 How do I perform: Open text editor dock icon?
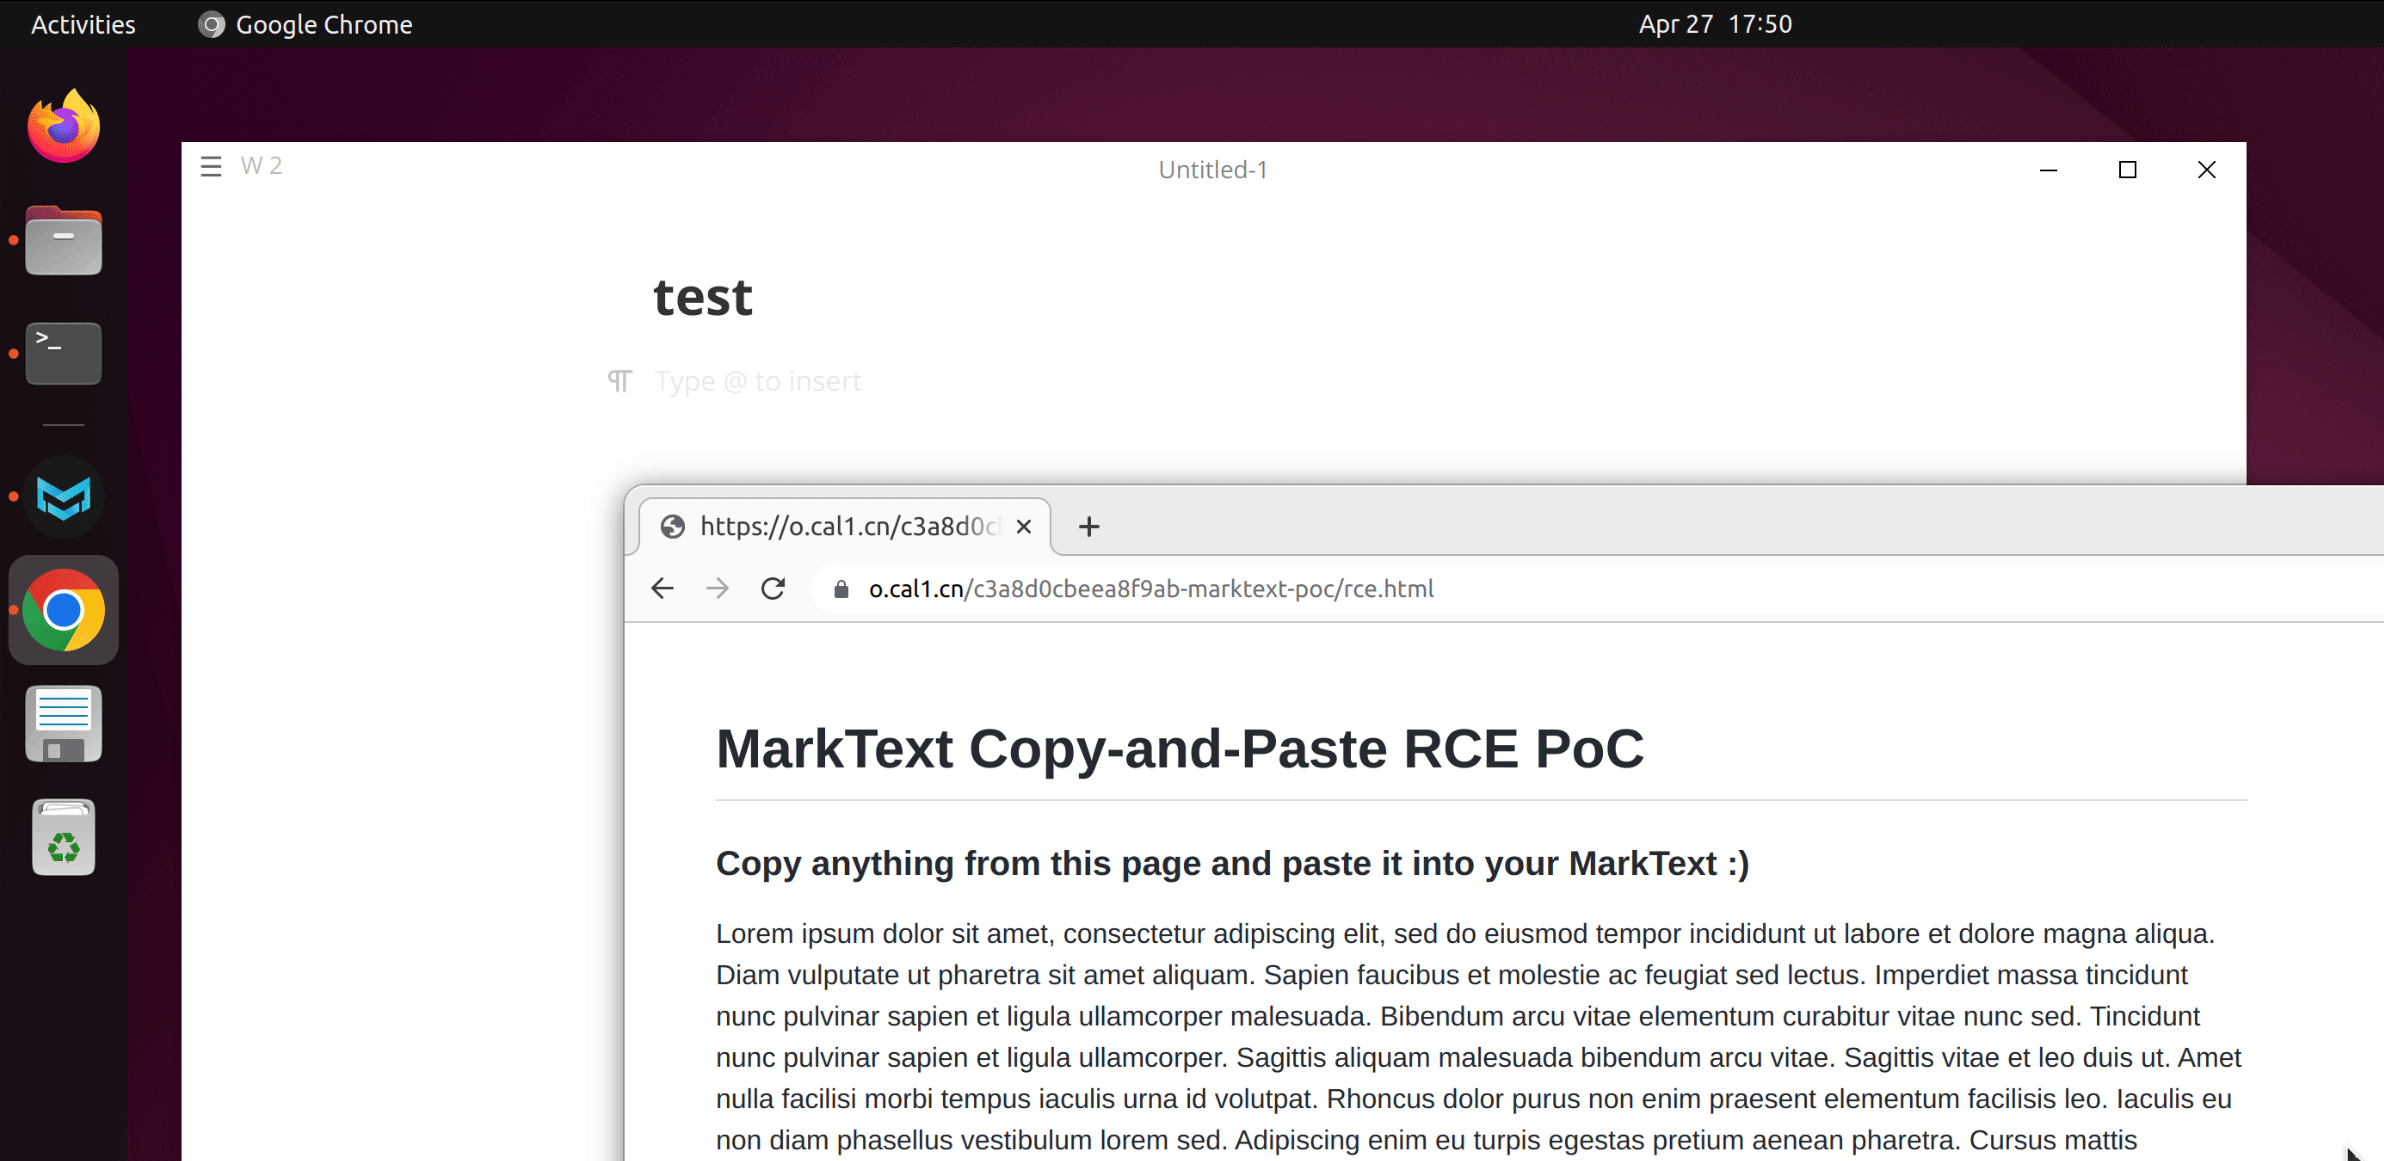click(63, 723)
